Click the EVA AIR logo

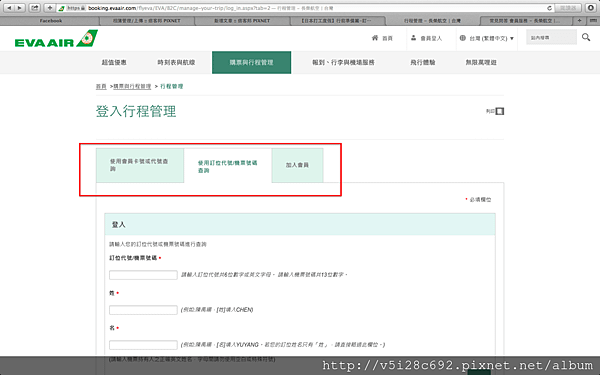pyautogui.click(x=56, y=39)
